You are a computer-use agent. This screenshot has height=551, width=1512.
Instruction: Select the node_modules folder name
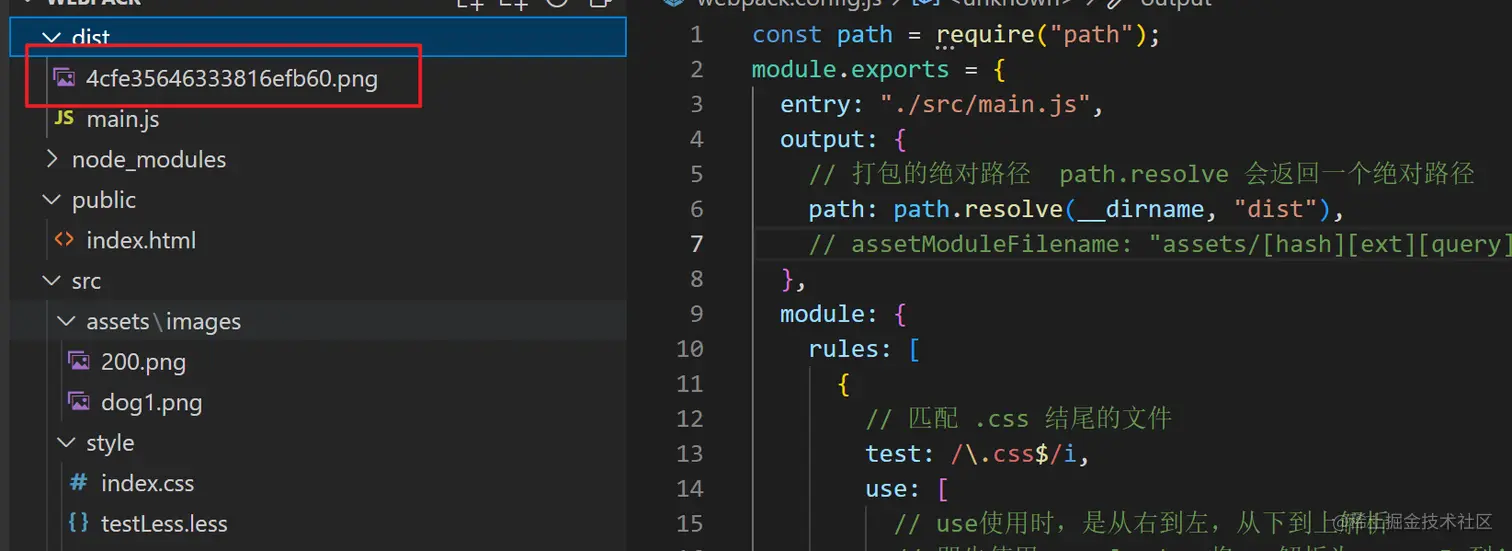pyautogui.click(x=149, y=160)
